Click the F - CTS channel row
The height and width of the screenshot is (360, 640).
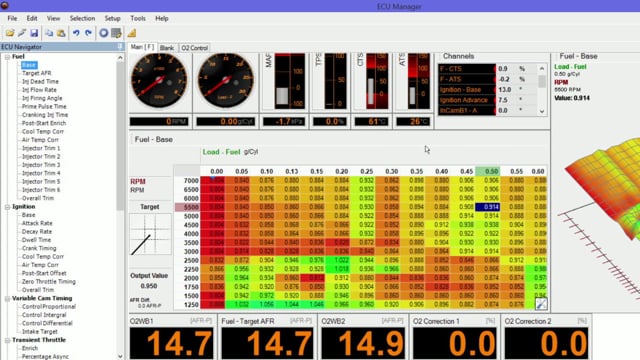coord(487,69)
